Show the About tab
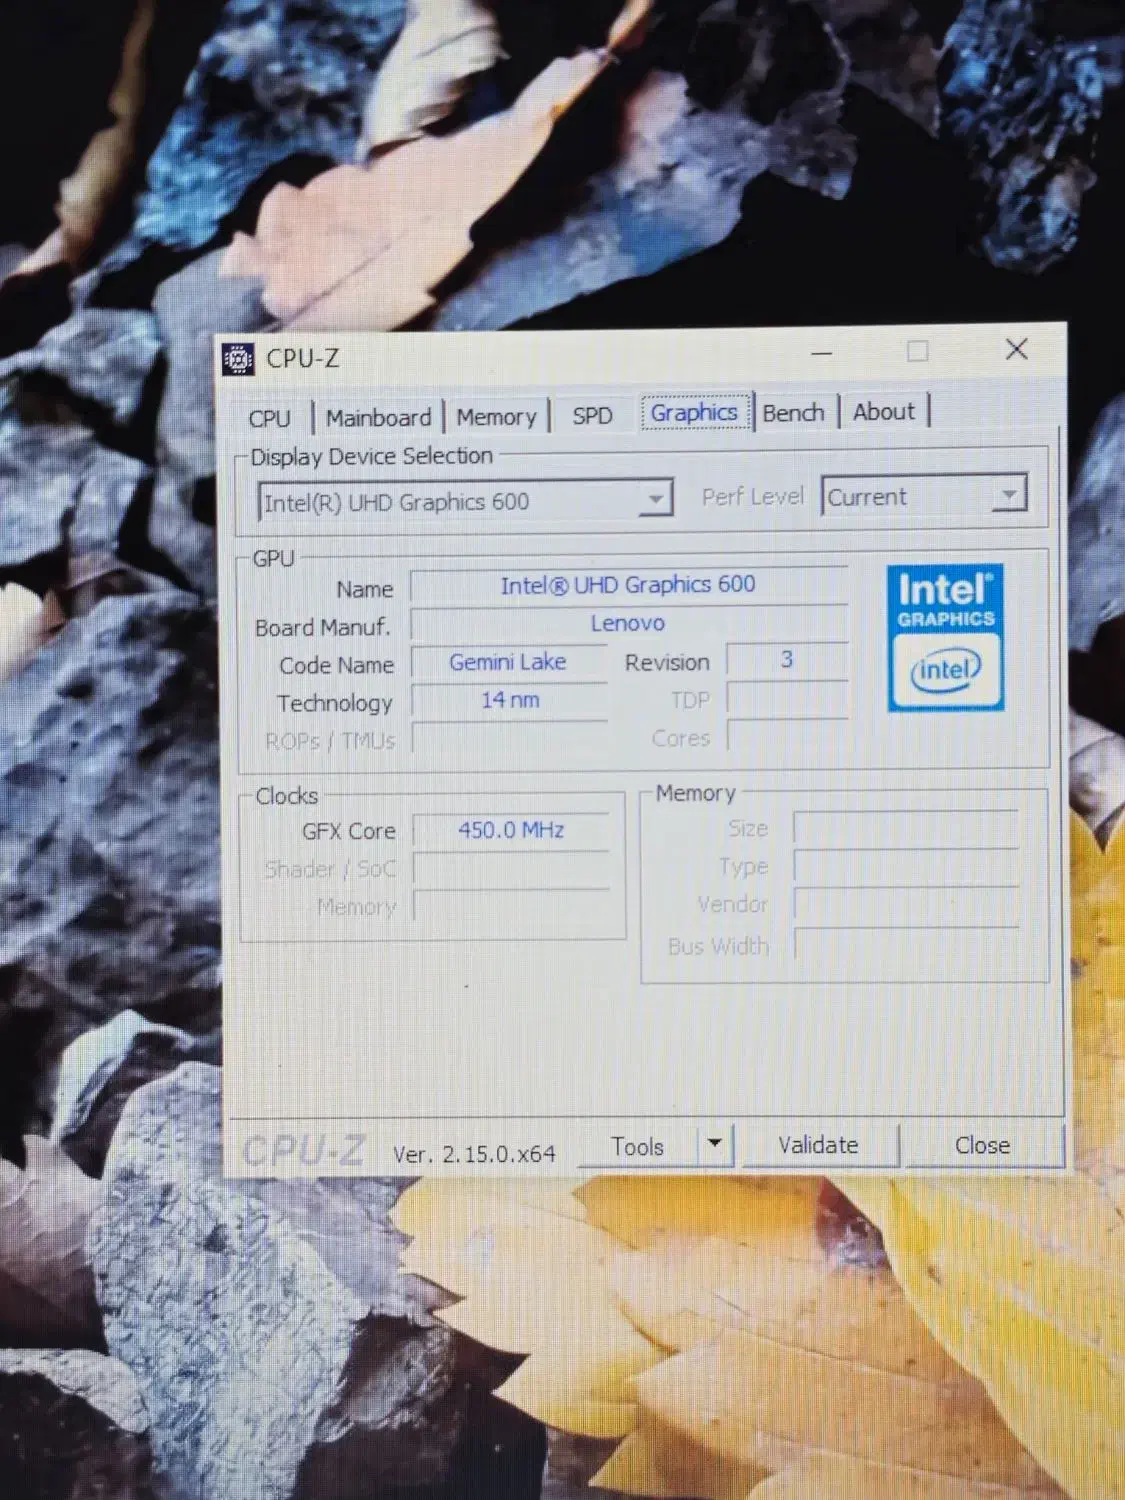Viewport: 1125px width, 1500px height. click(x=883, y=411)
